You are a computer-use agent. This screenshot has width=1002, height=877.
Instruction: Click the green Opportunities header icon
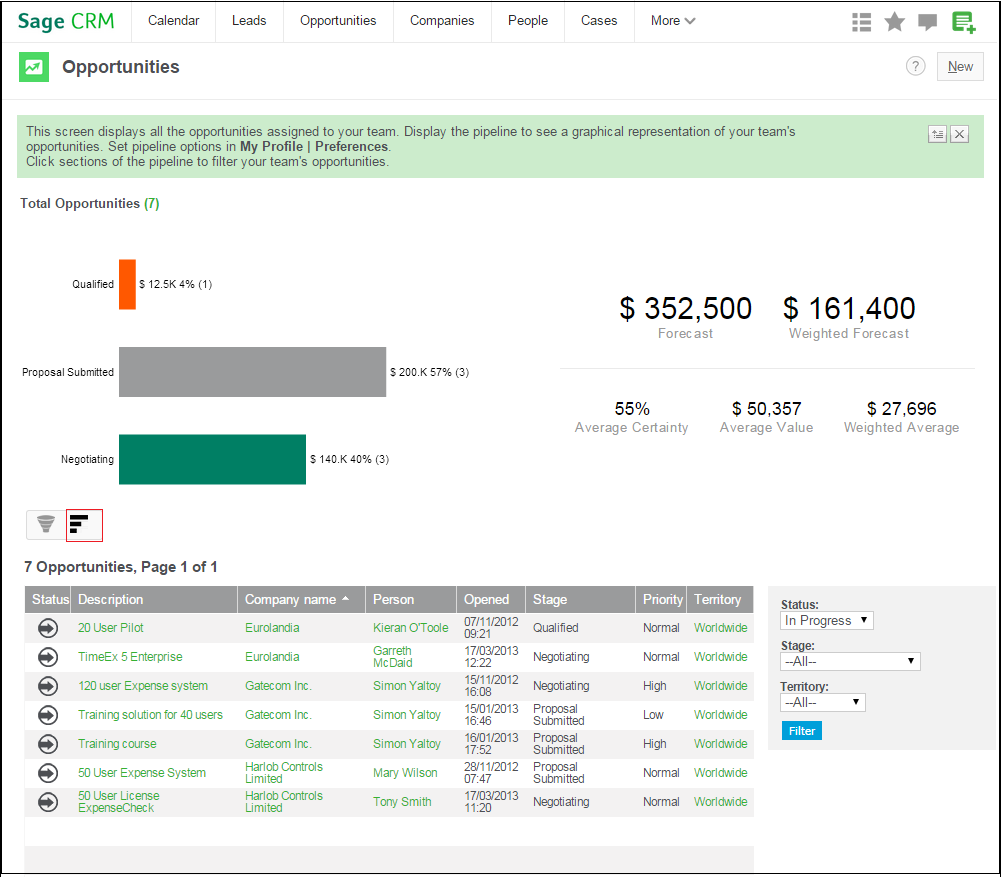tap(34, 66)
